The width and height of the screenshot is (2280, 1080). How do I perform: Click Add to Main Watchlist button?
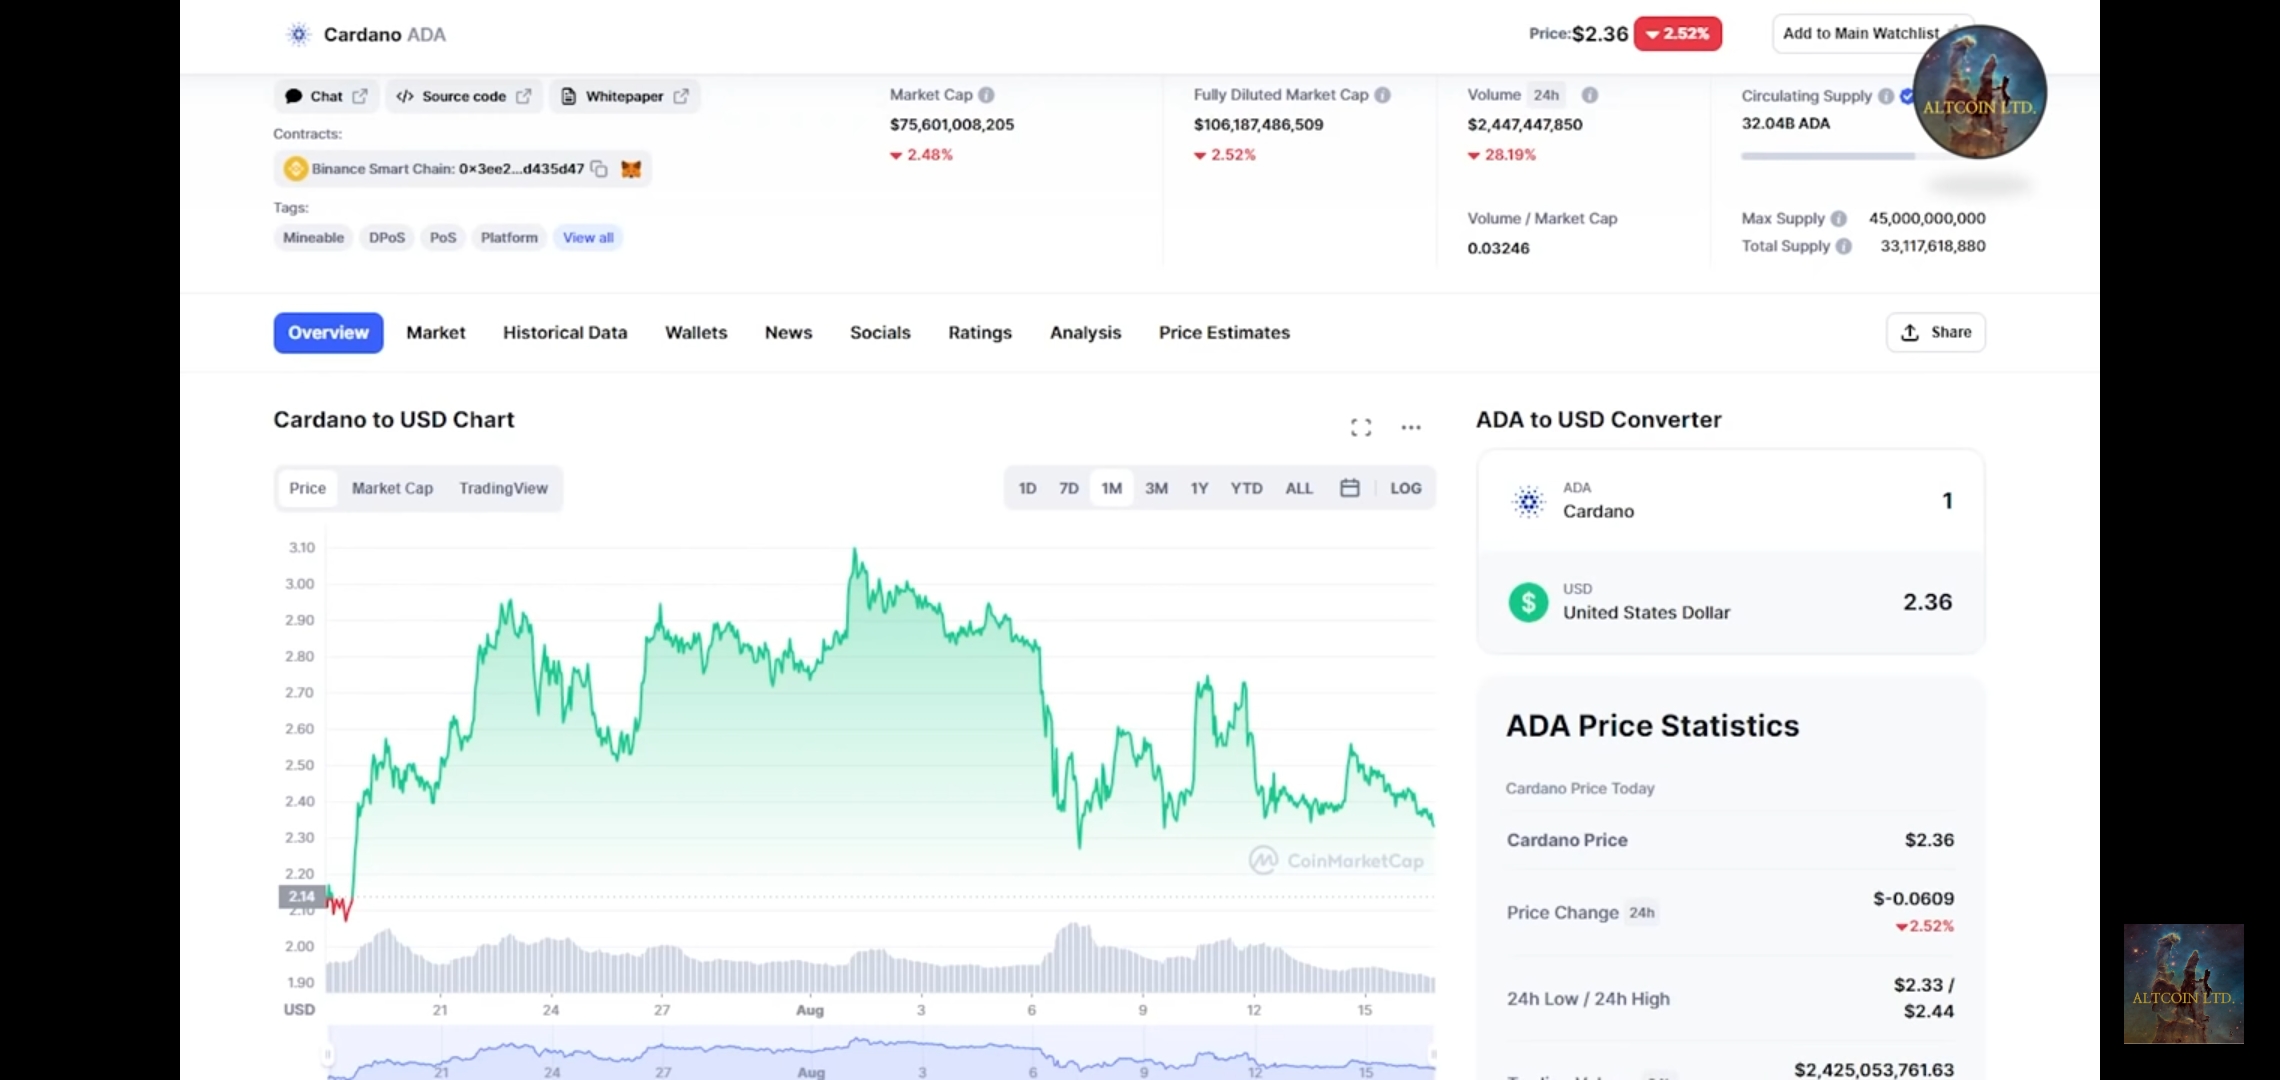tap(1861, 33)
